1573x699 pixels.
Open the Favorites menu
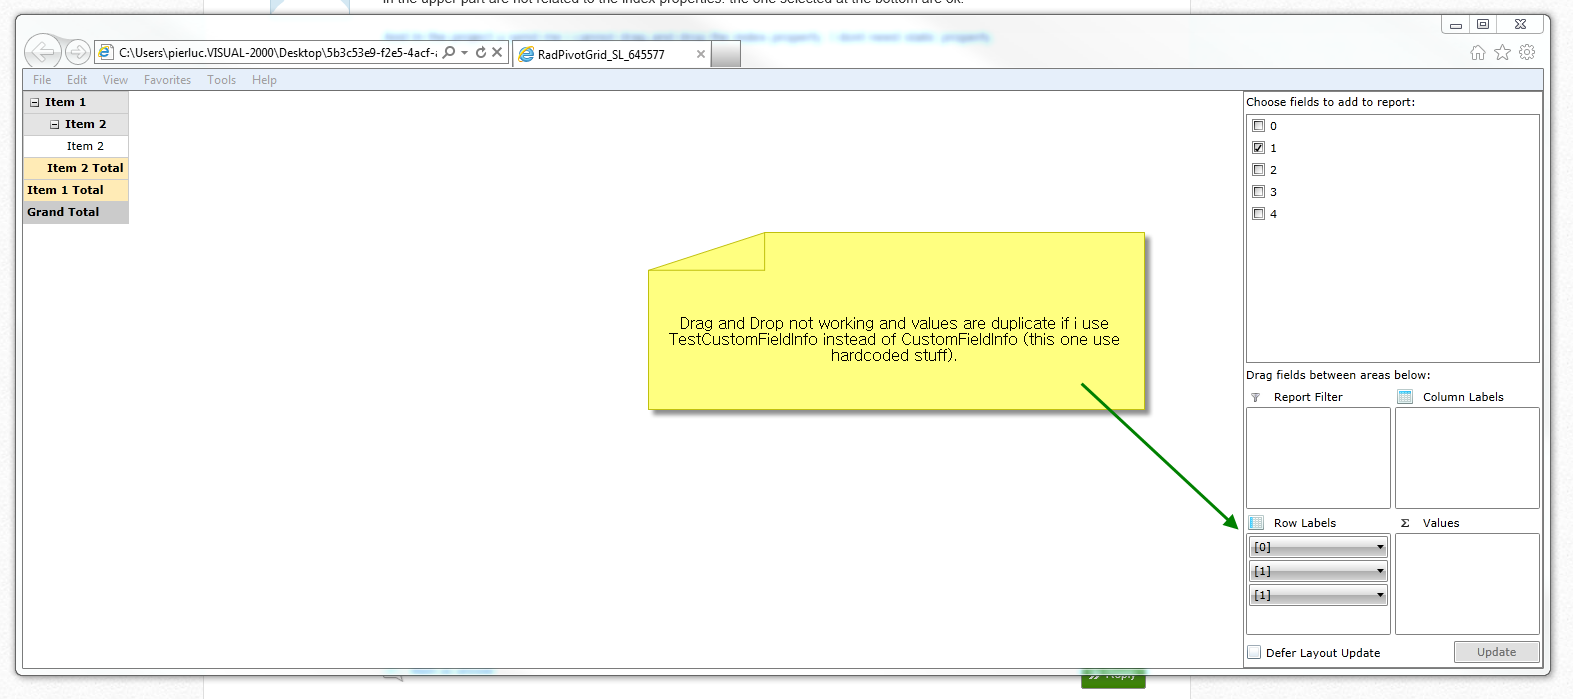click(167, 80)
